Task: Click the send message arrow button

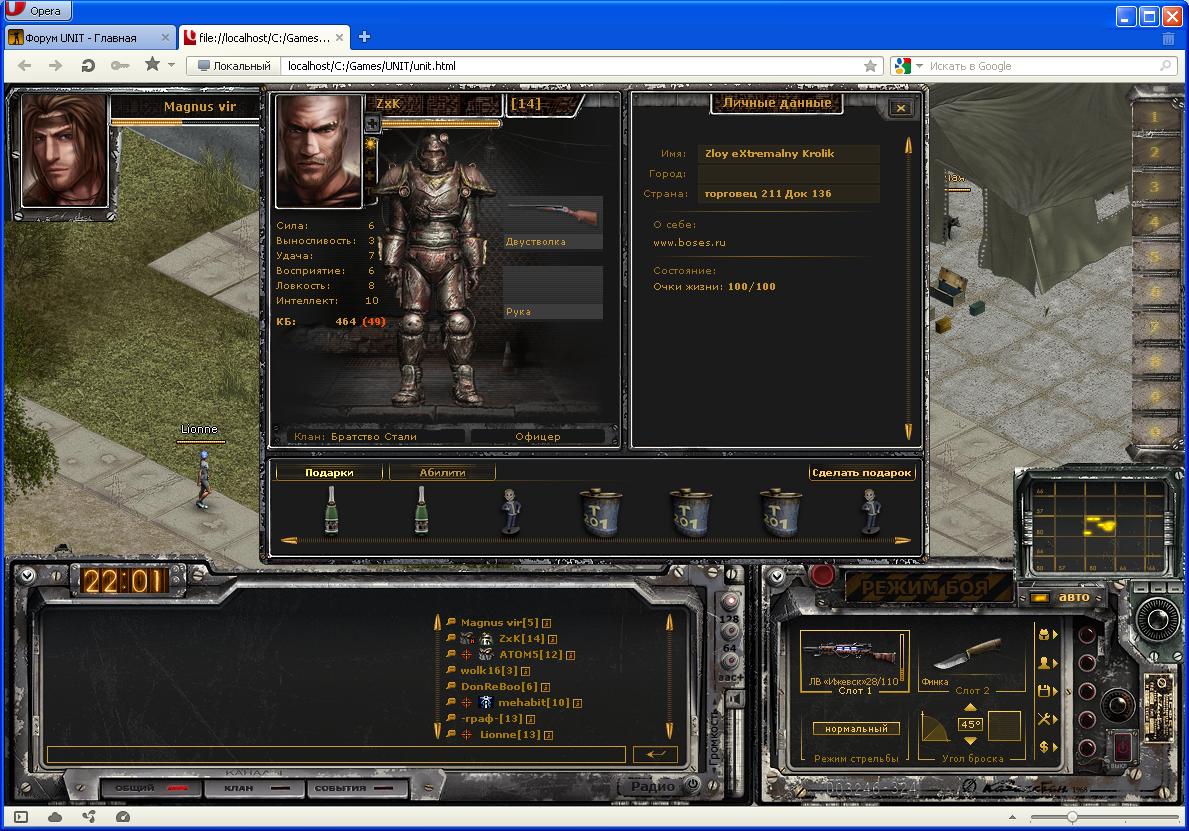Action: pos(655,754)
